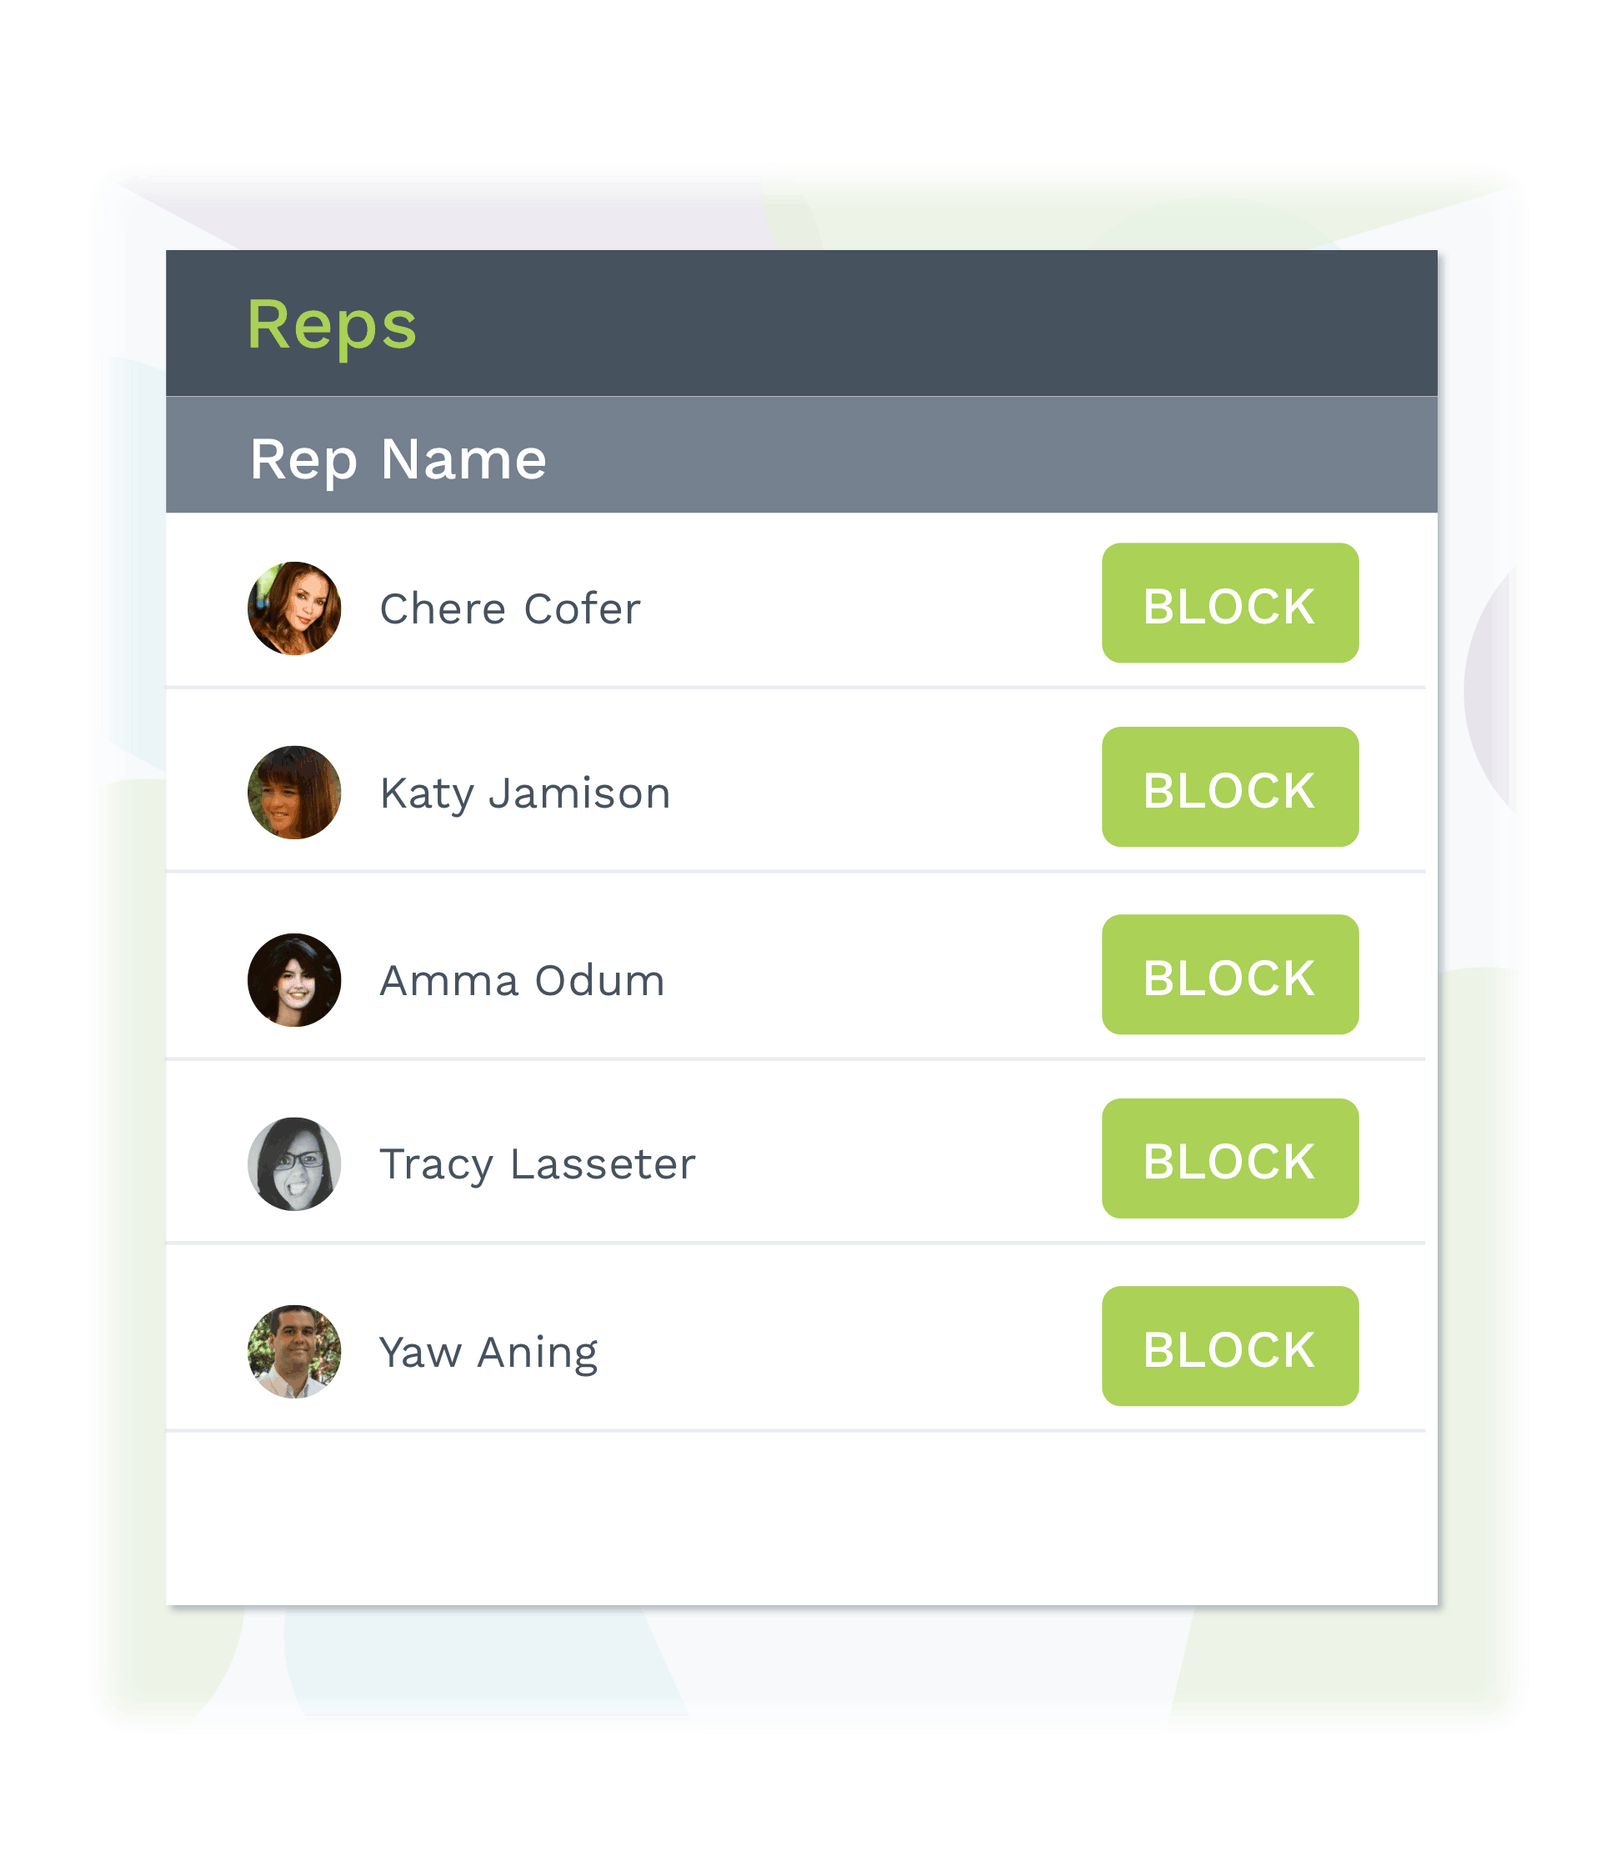Block Amma Odum from the list

click(x=1230, y=974)
